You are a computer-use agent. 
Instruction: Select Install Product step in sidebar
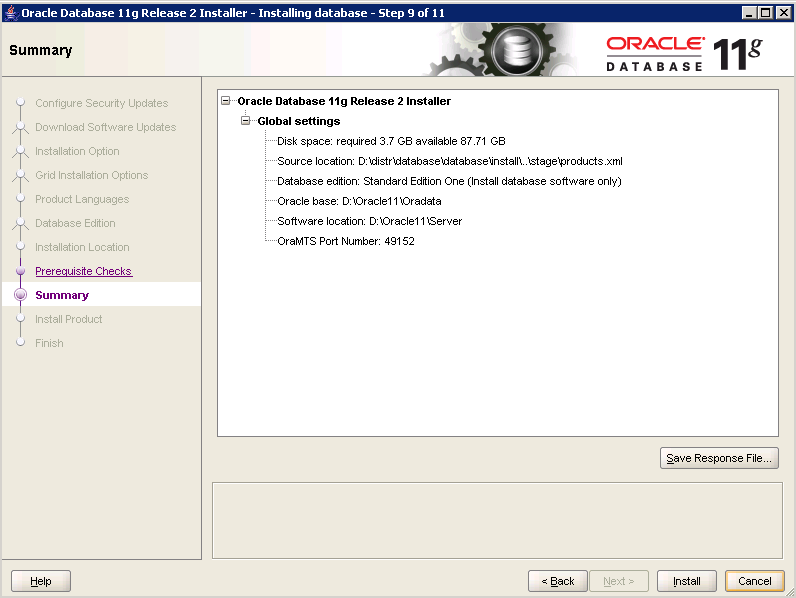(69, 319)
